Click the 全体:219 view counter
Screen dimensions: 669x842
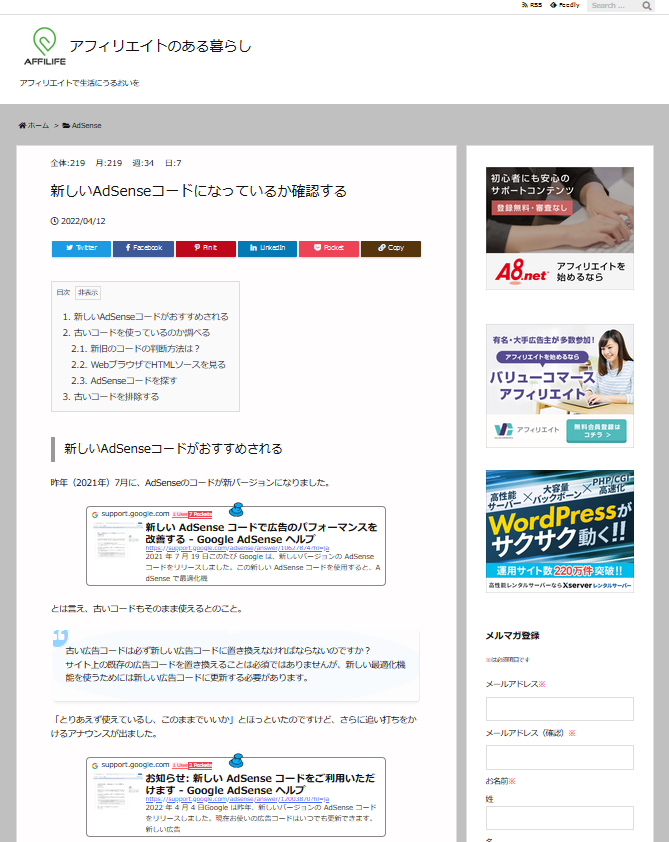pos(68,163)
